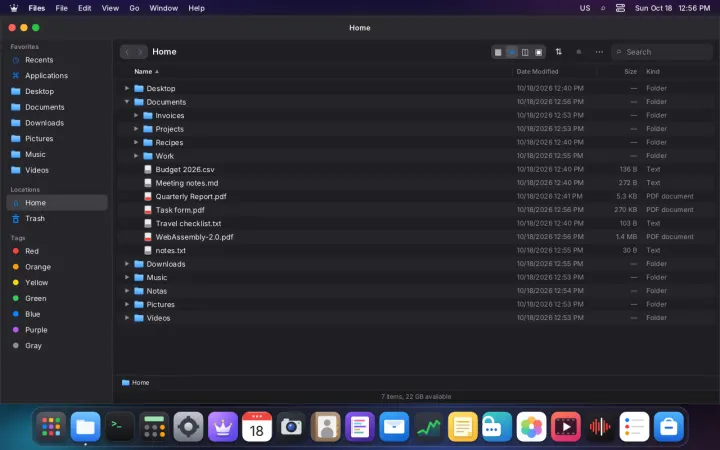Open the Go menu
This screenshot has width=720, height=450.
coord(134,8)
